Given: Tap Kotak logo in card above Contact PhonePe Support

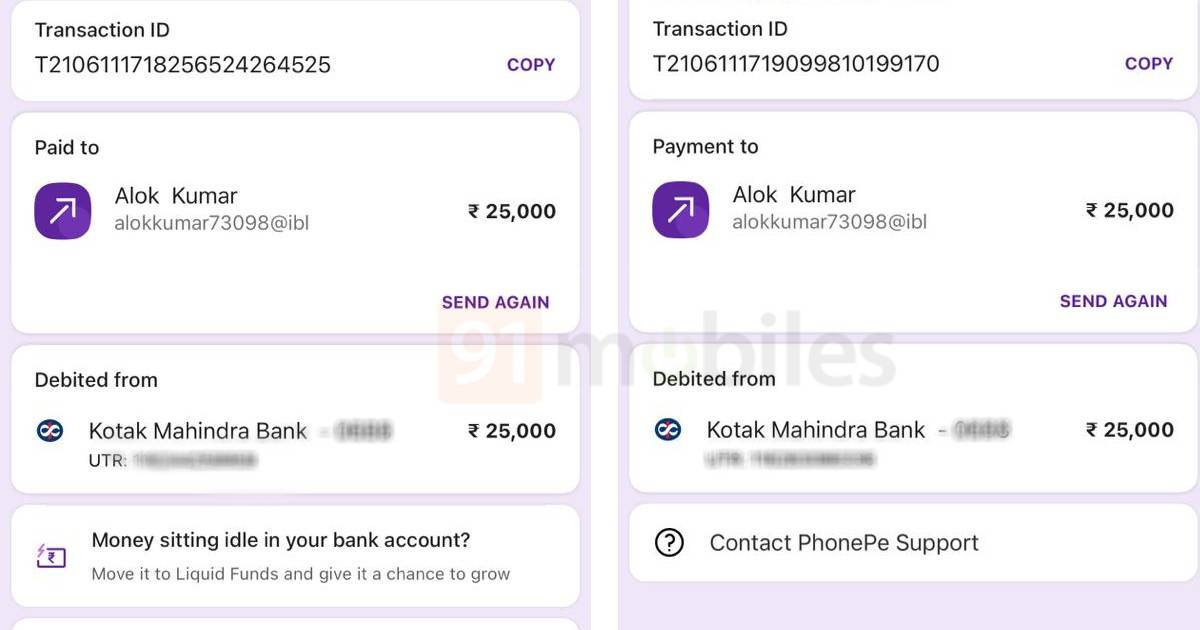Looking at the screenshot, I should (667, 430).
